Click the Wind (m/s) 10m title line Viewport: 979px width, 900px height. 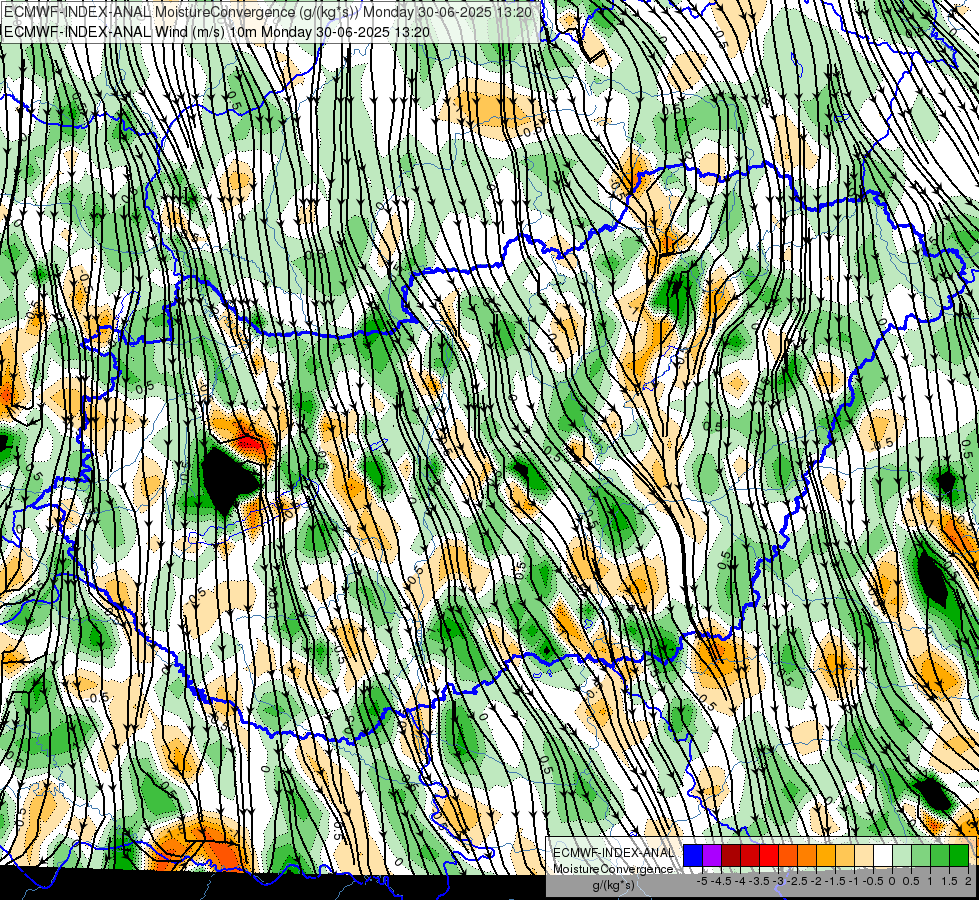217,31
